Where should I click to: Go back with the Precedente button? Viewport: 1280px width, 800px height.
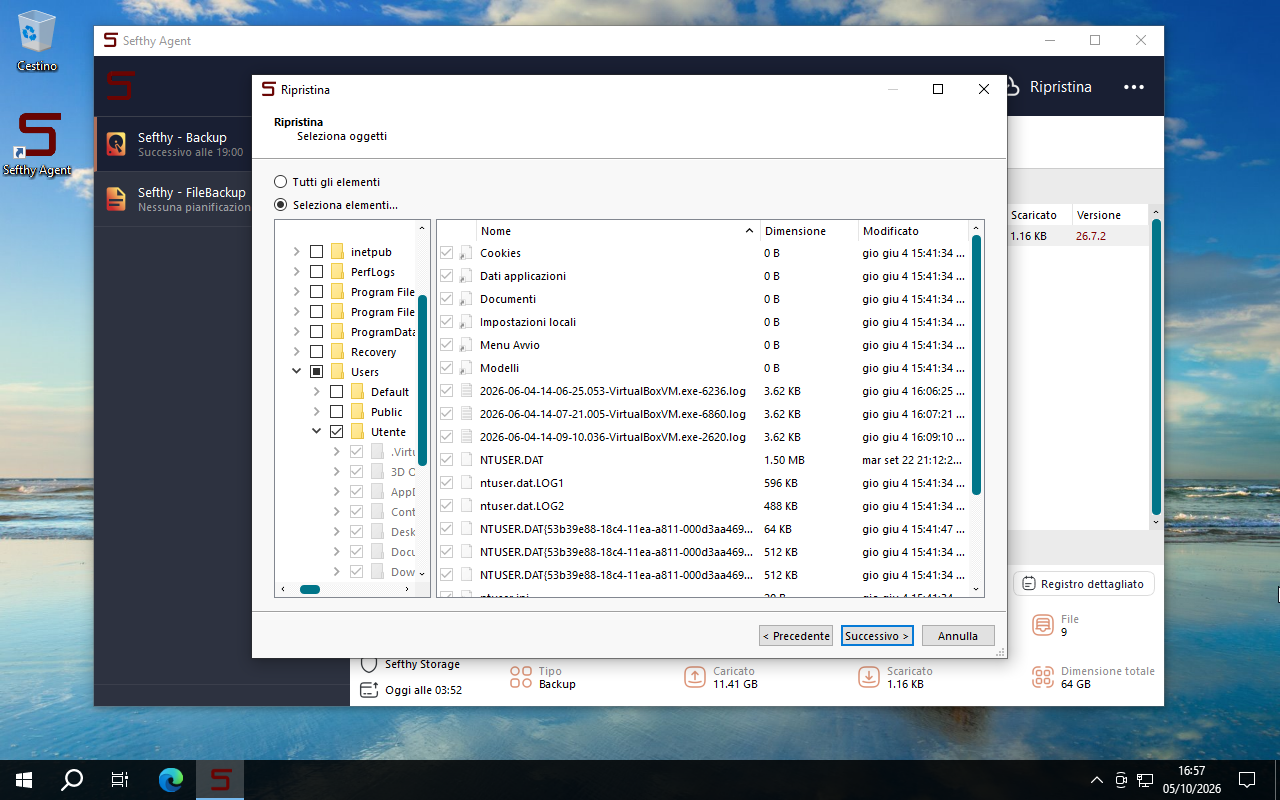(x=796, y=636)
